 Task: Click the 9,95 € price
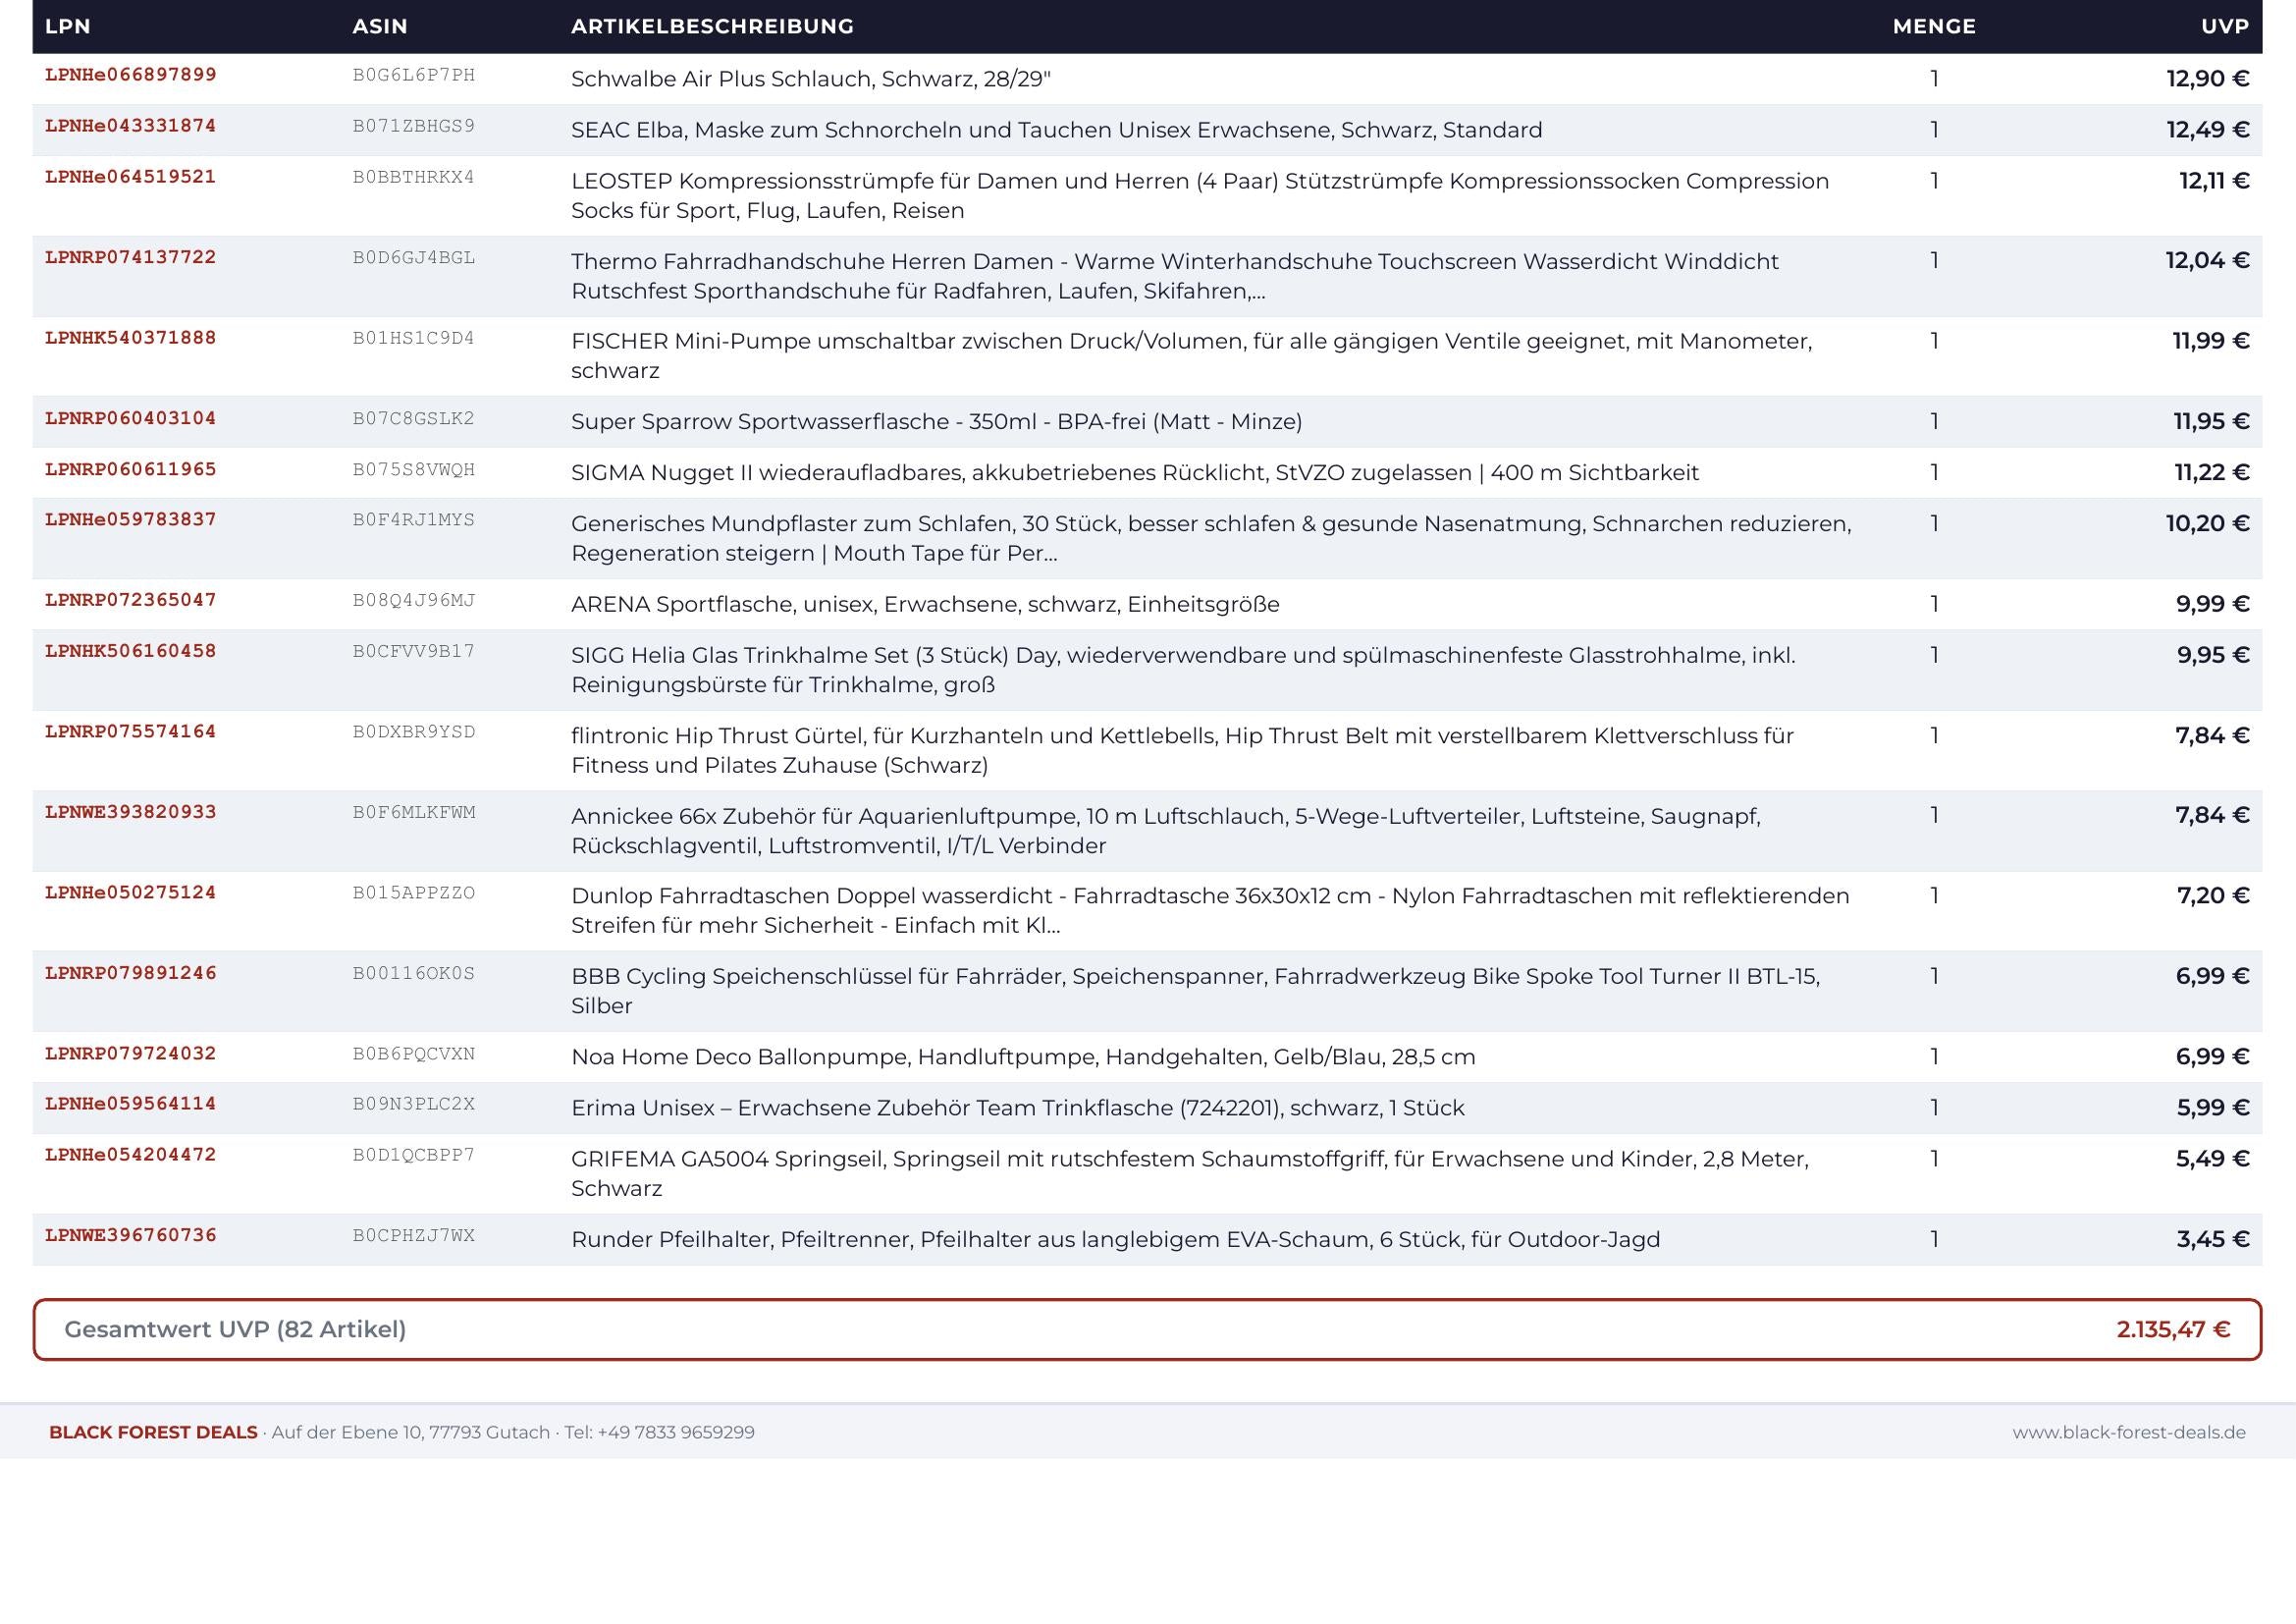coord(2213,655)
